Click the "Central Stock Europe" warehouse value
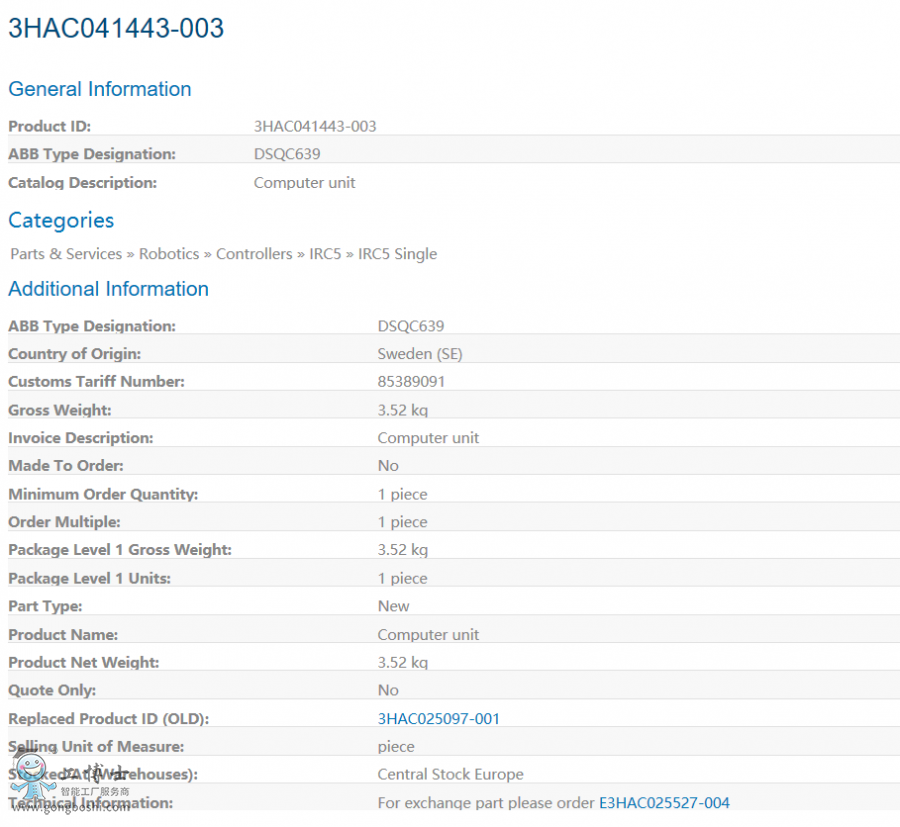This screenshot has width=900, height=827. (x=451, y=774)
